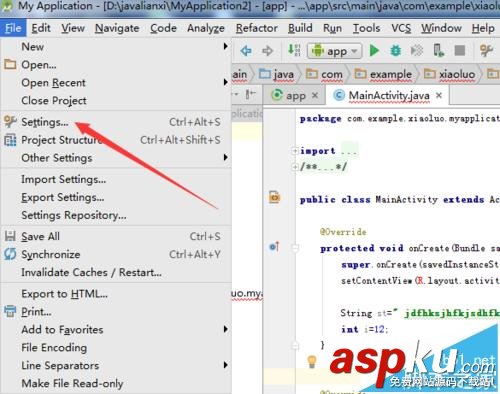
Task: Open the Refactor menu
Action: [256, 28]
